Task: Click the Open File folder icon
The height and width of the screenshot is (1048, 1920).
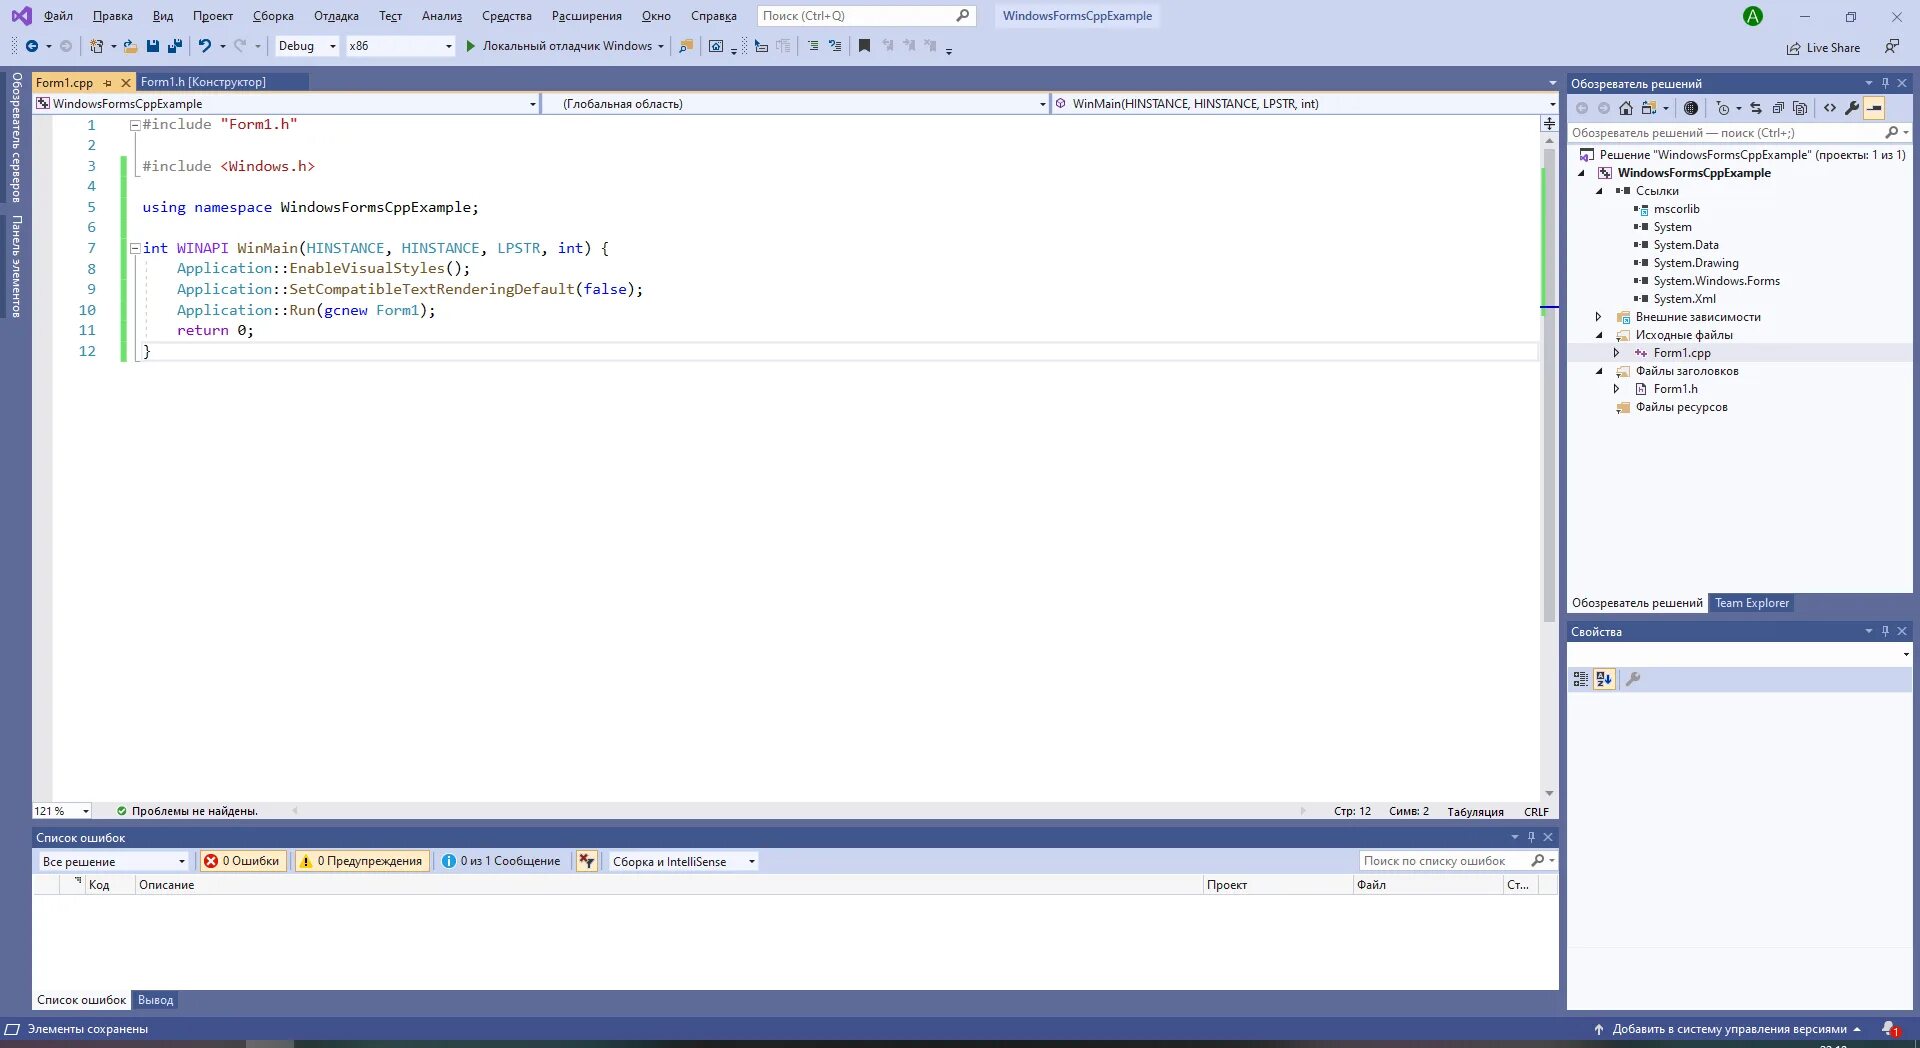Action: pos(130,46)
